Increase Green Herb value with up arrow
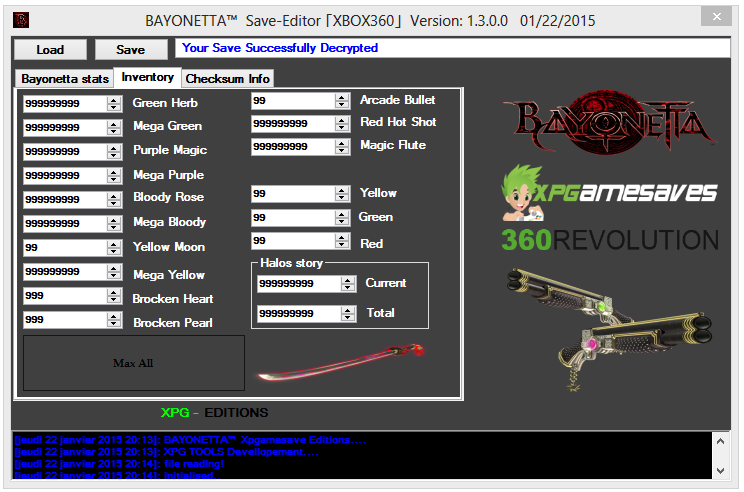This screenshot has height=492, width=744. tap(115, 99)
